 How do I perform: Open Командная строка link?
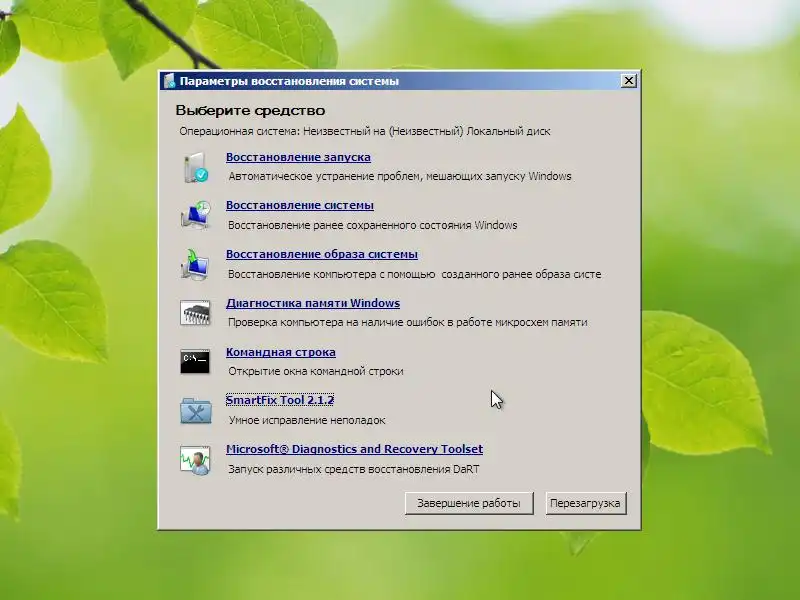tap(281, 352)
